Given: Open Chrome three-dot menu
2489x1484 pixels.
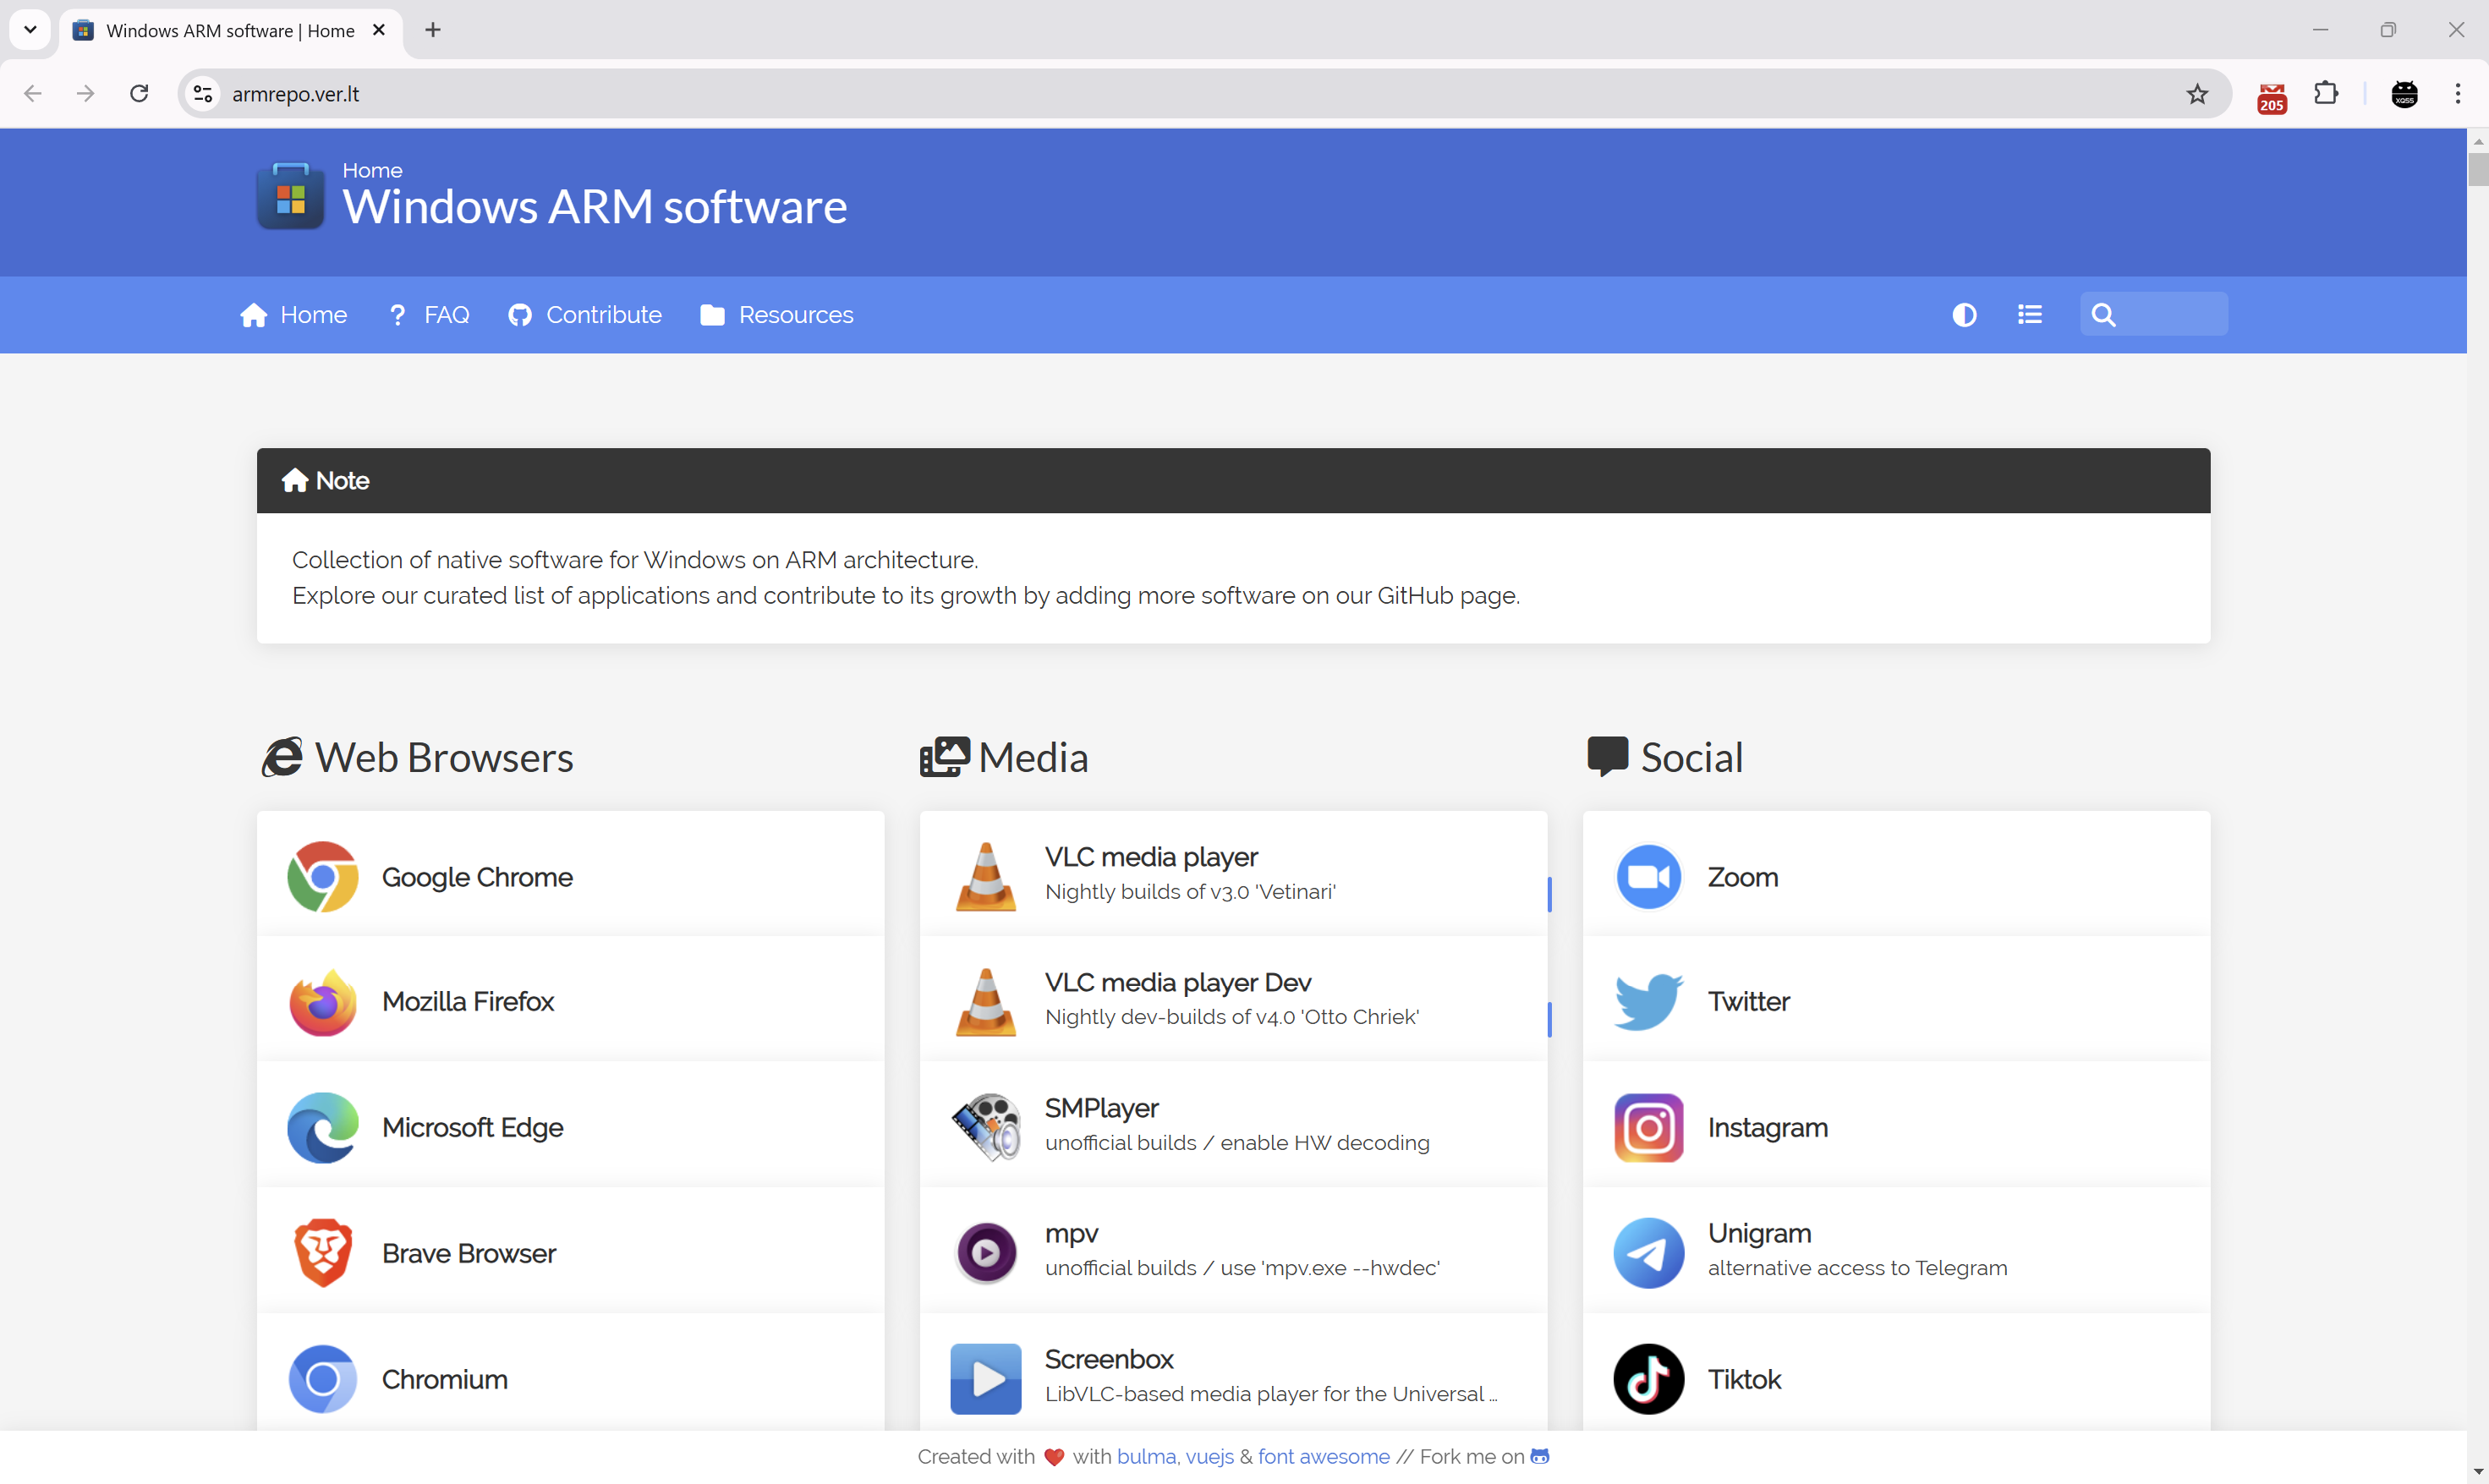Looking at the screenshot, I should coord(2457,94).
